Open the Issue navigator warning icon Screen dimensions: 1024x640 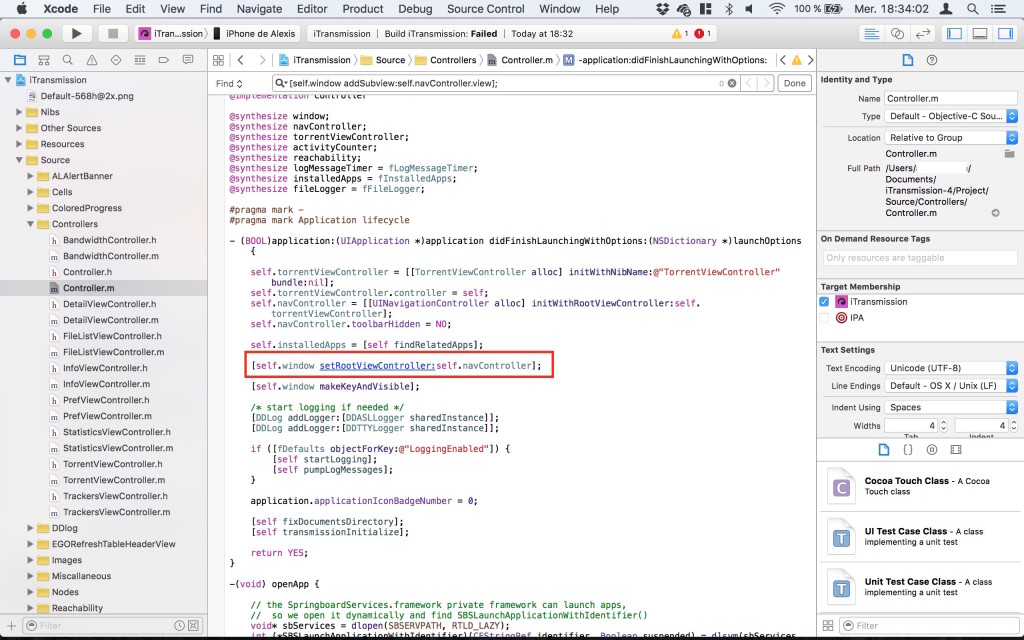coord(91,60)
